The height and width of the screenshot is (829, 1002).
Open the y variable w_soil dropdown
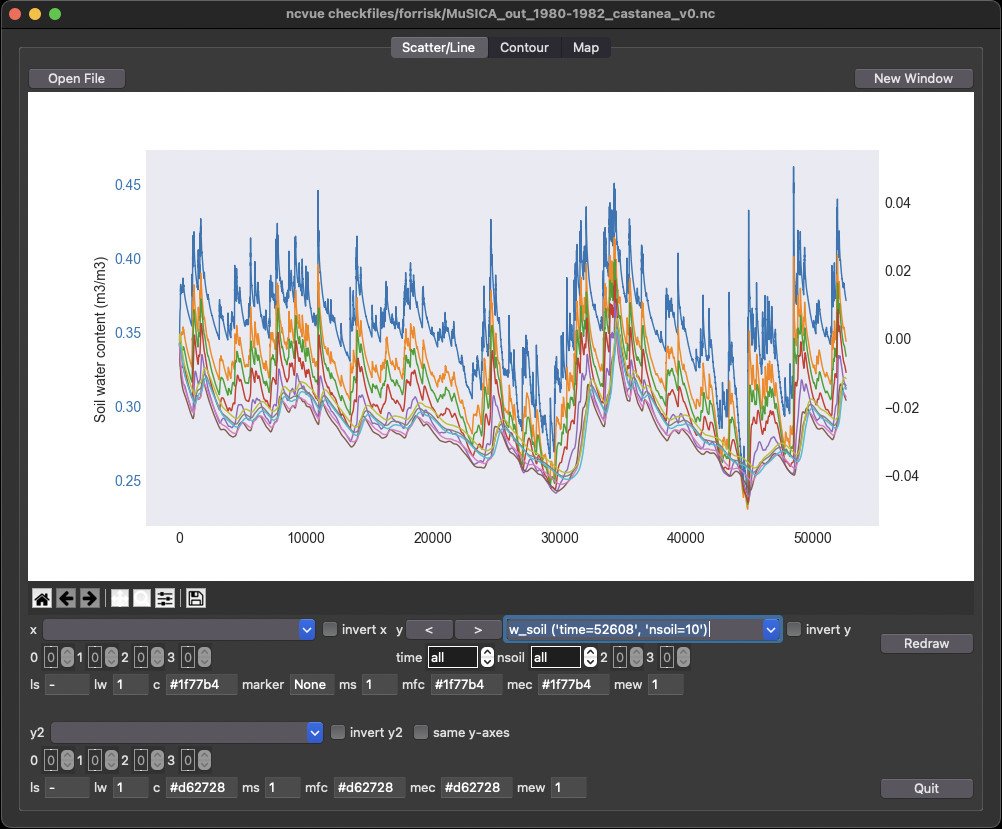642,630
